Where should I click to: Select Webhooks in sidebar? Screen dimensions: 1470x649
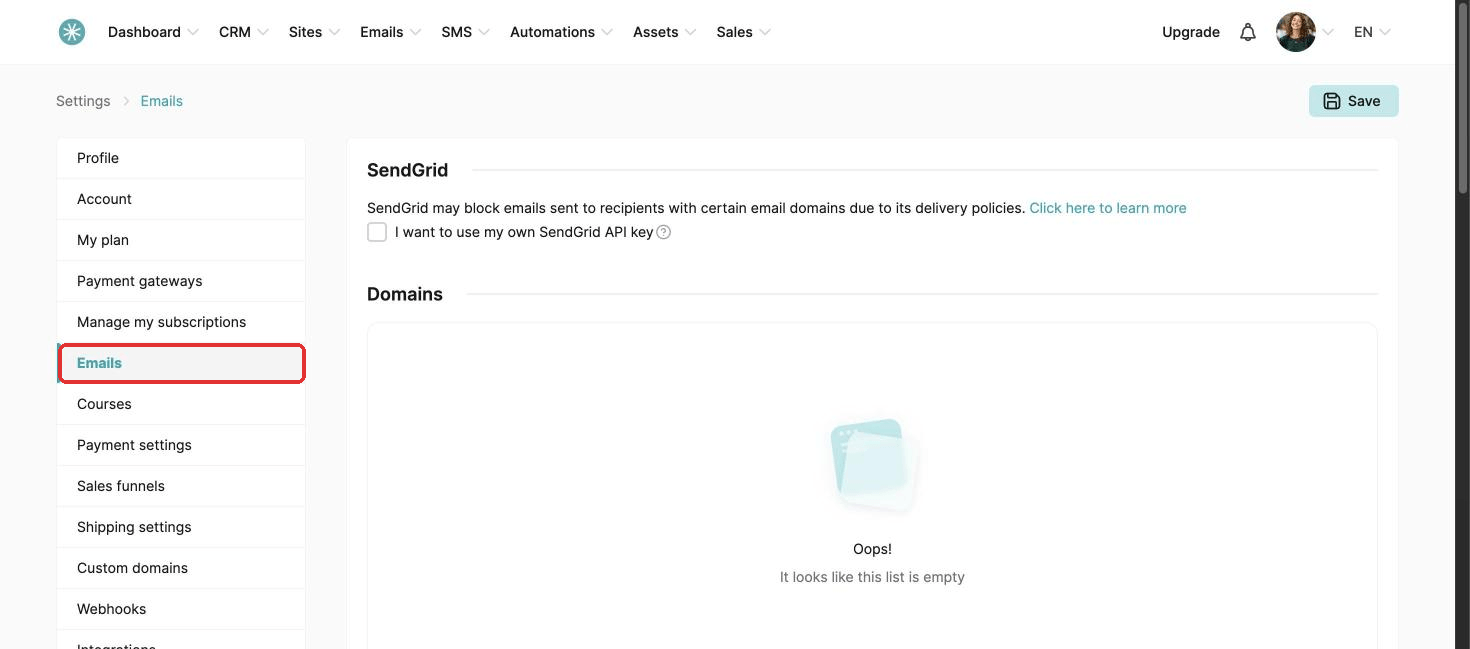click(181, 609)
